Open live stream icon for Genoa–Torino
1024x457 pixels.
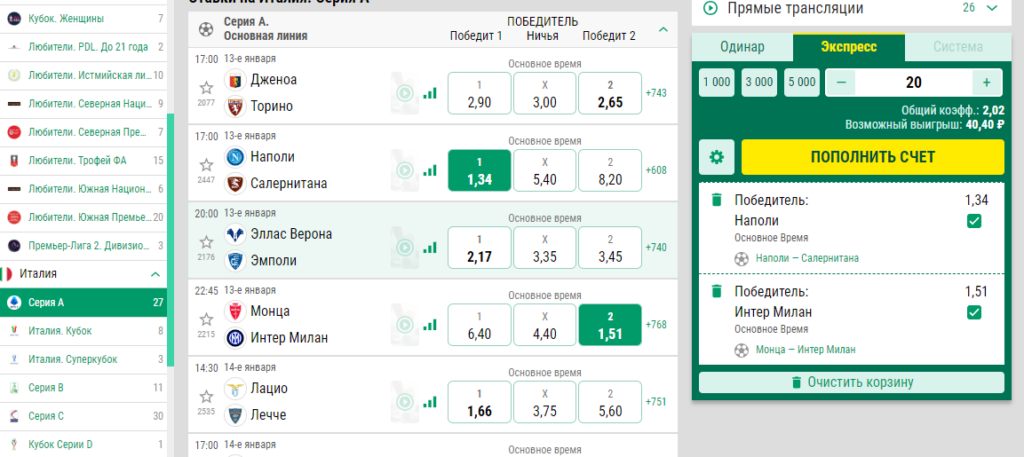(x=405, y=93)
